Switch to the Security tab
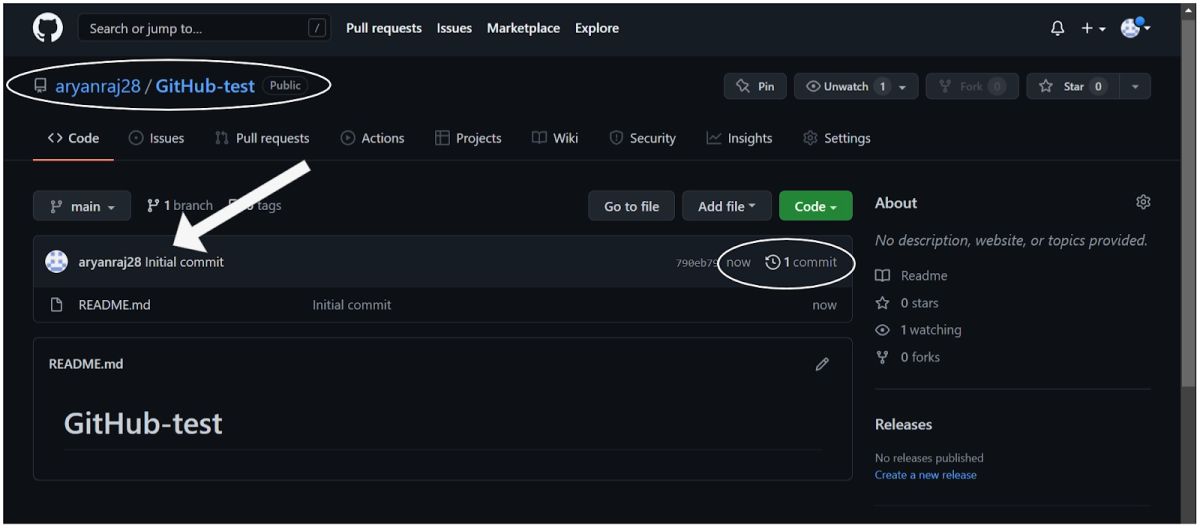Screen dimensions: 1200x528 tap(643, 138)
